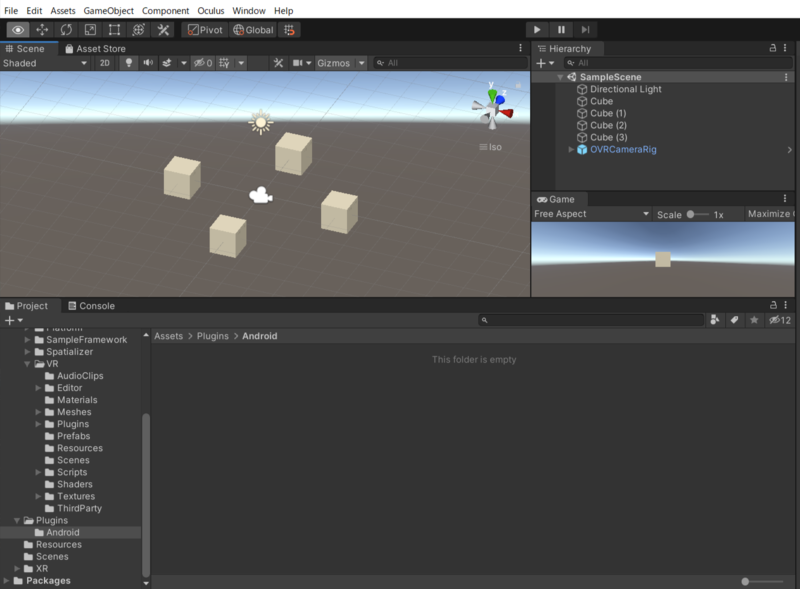800x589 pixels.
Task: Toggle Gizmos in Scene view
Action: [x=334, y=63]
